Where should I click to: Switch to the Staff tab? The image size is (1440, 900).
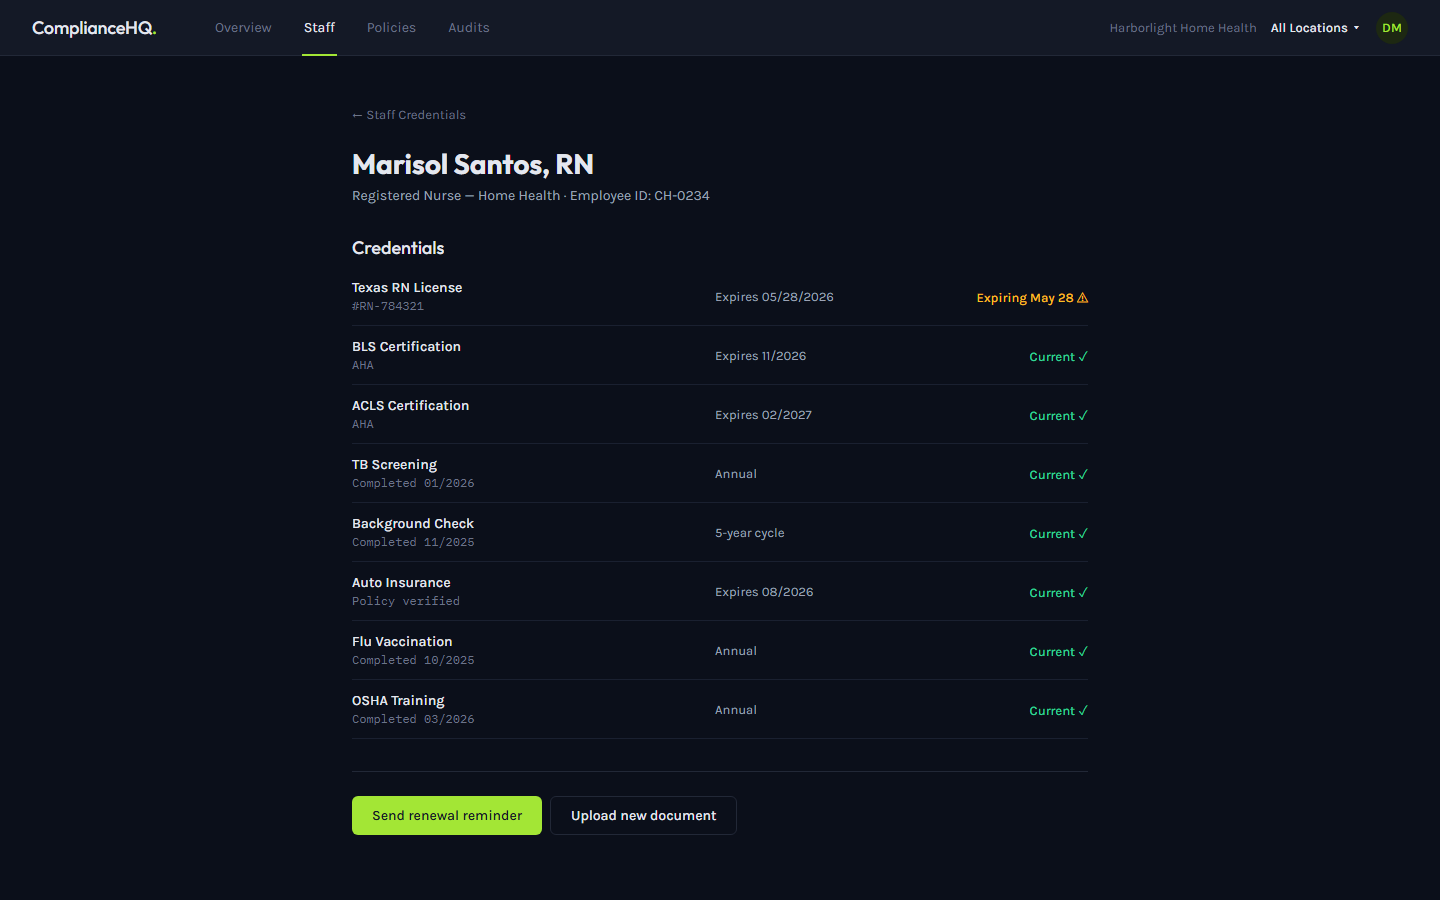(319, 28)
